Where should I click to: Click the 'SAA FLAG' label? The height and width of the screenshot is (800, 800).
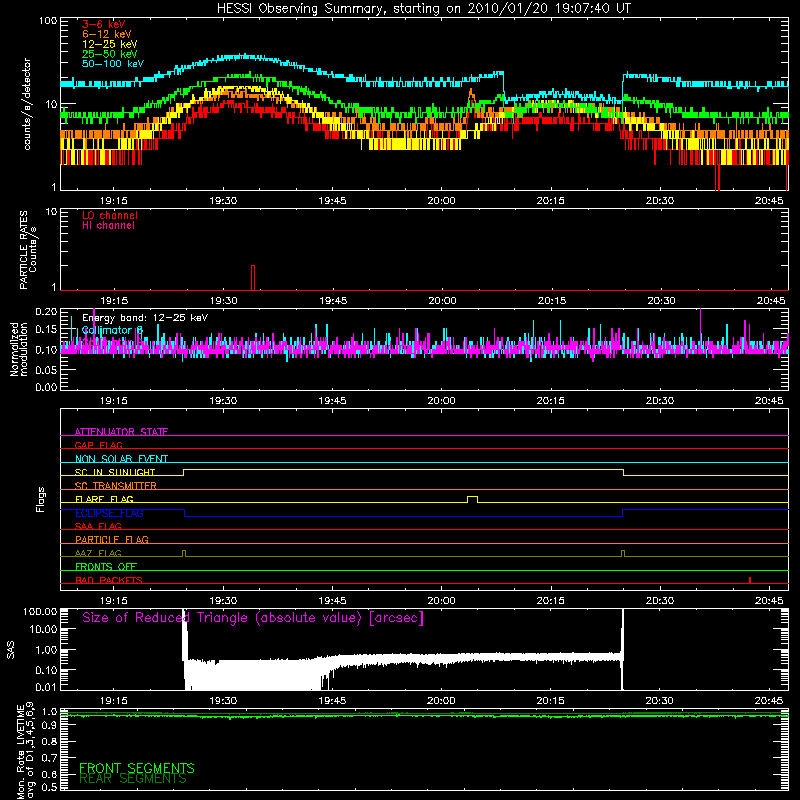pyautogui.click(x=98, y=526)
